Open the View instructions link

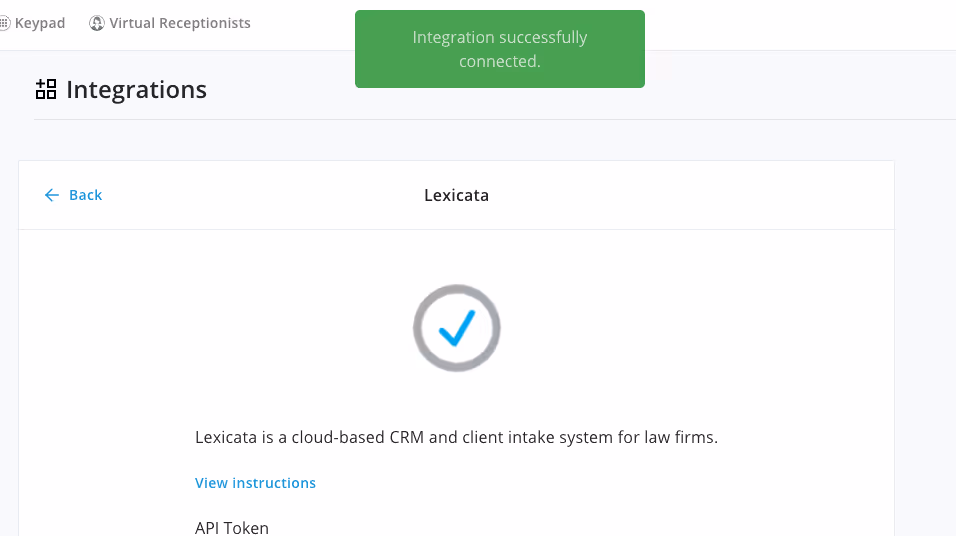(x=255, y=482)
